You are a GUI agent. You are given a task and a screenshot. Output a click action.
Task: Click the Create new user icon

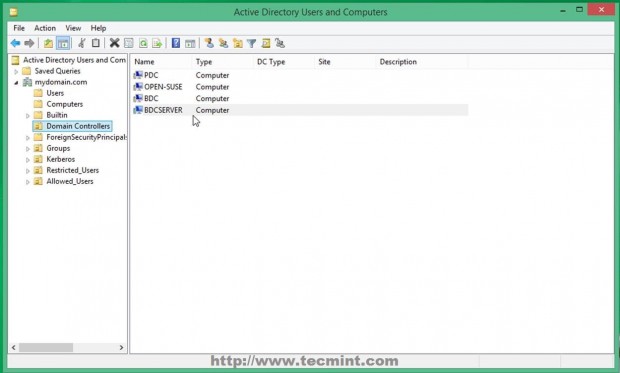pyautogui.click(x=209, y=43)
